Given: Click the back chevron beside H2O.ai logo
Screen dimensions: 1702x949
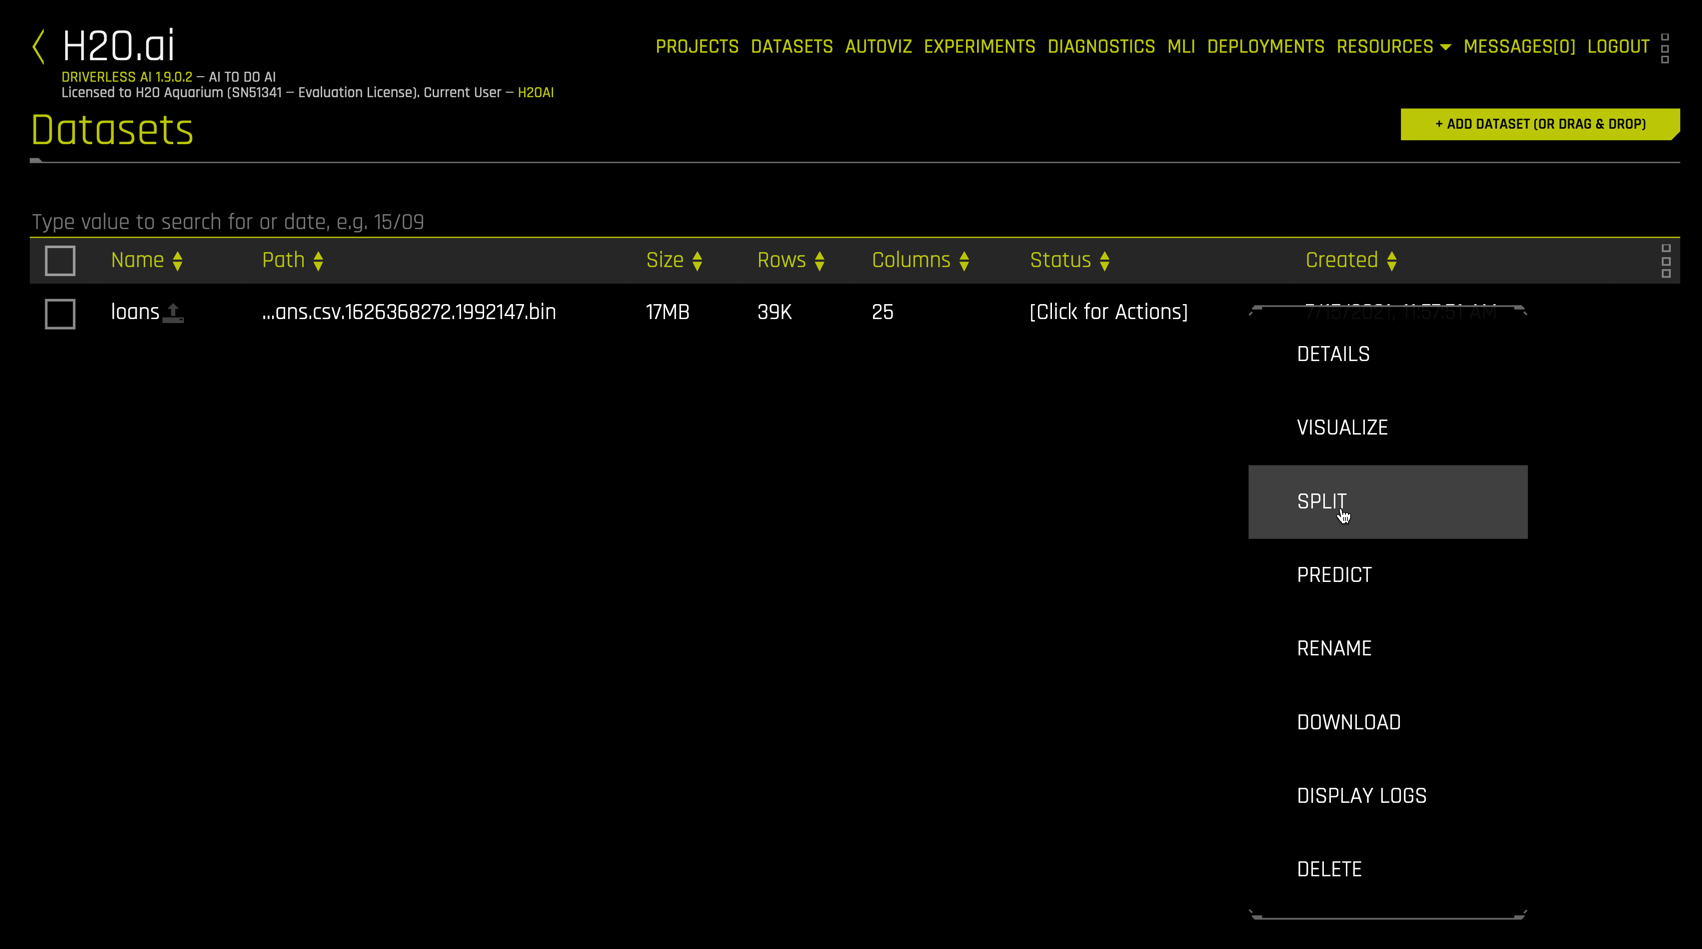Looking at the screenshot, I should coord(39,46).
